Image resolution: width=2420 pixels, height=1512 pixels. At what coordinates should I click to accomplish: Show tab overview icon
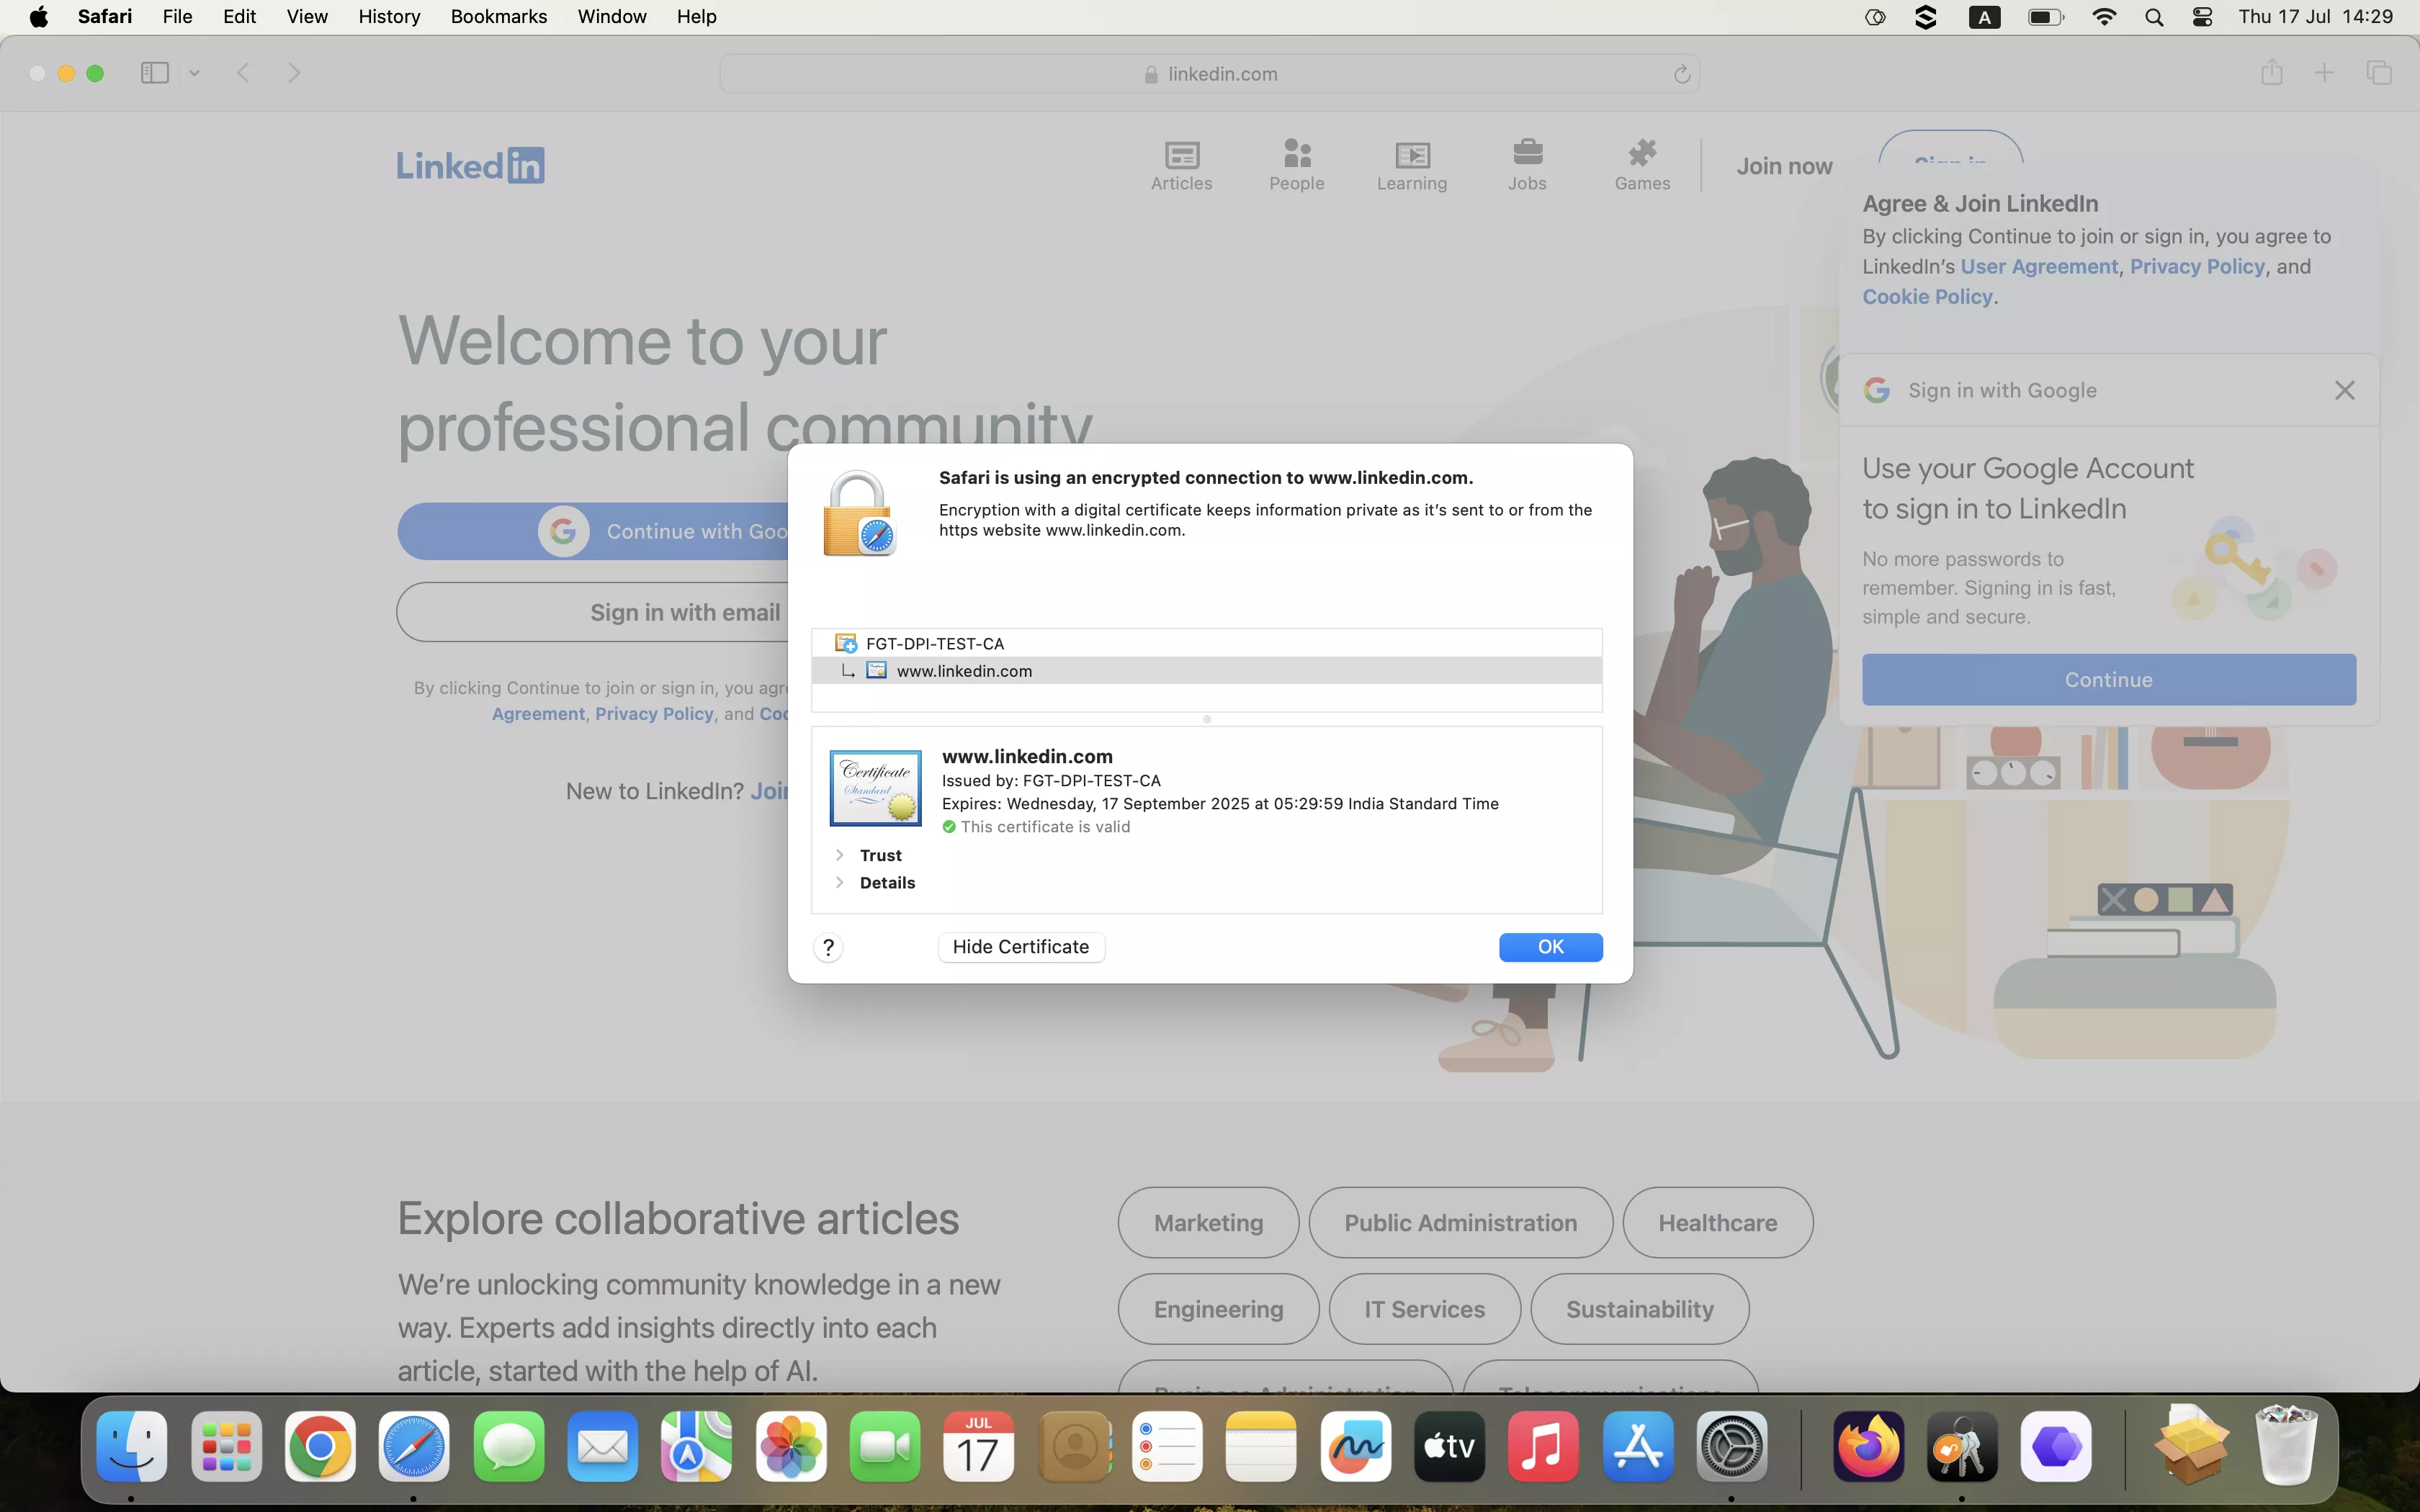[2379, 73]
